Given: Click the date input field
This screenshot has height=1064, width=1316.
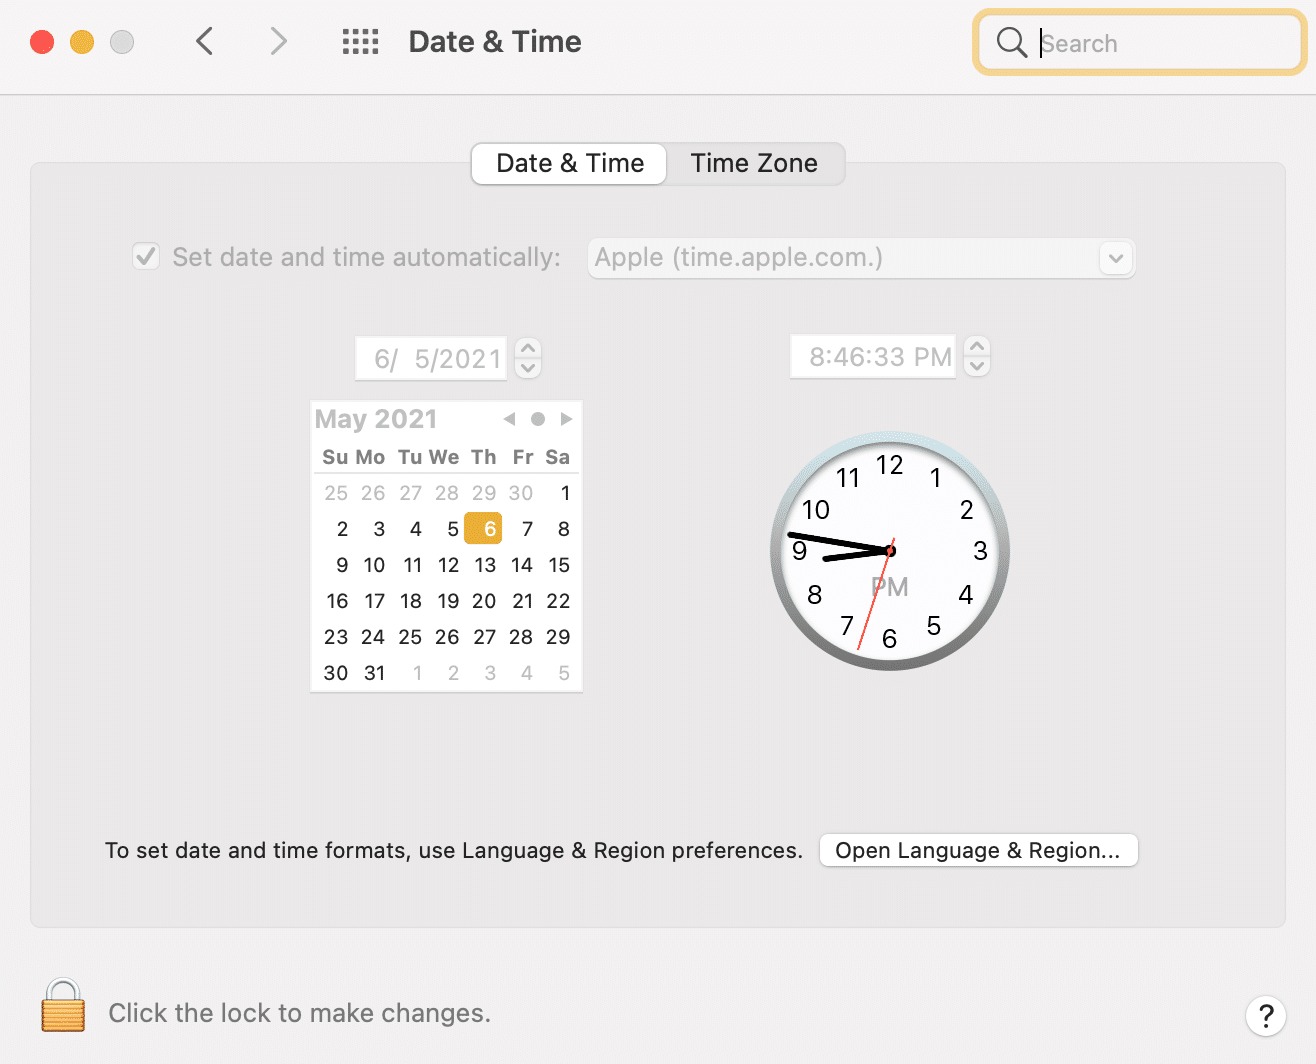Looking at the screenshot, I should [x=432, y=359].
